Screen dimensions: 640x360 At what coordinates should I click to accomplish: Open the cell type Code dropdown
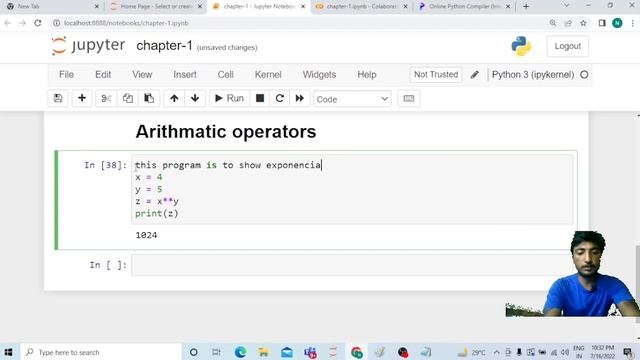coord(352,99)
